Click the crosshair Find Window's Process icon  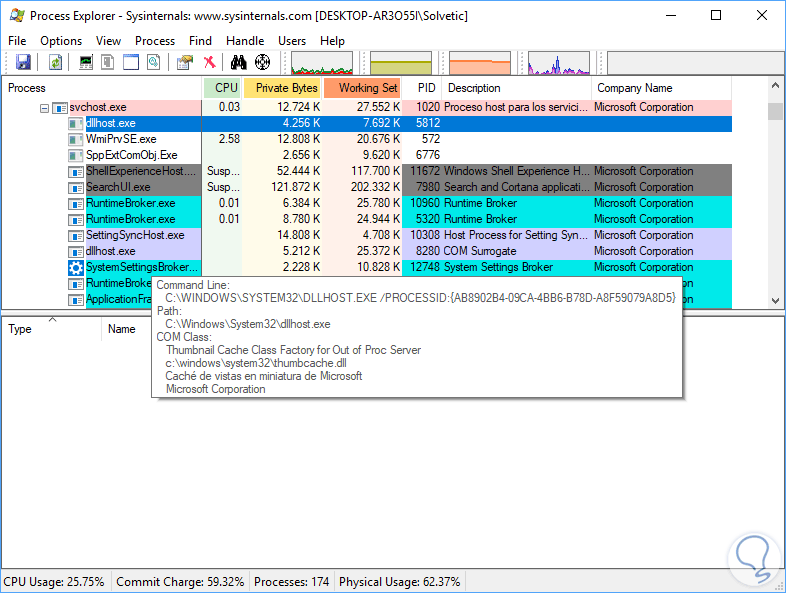(263, 63)
